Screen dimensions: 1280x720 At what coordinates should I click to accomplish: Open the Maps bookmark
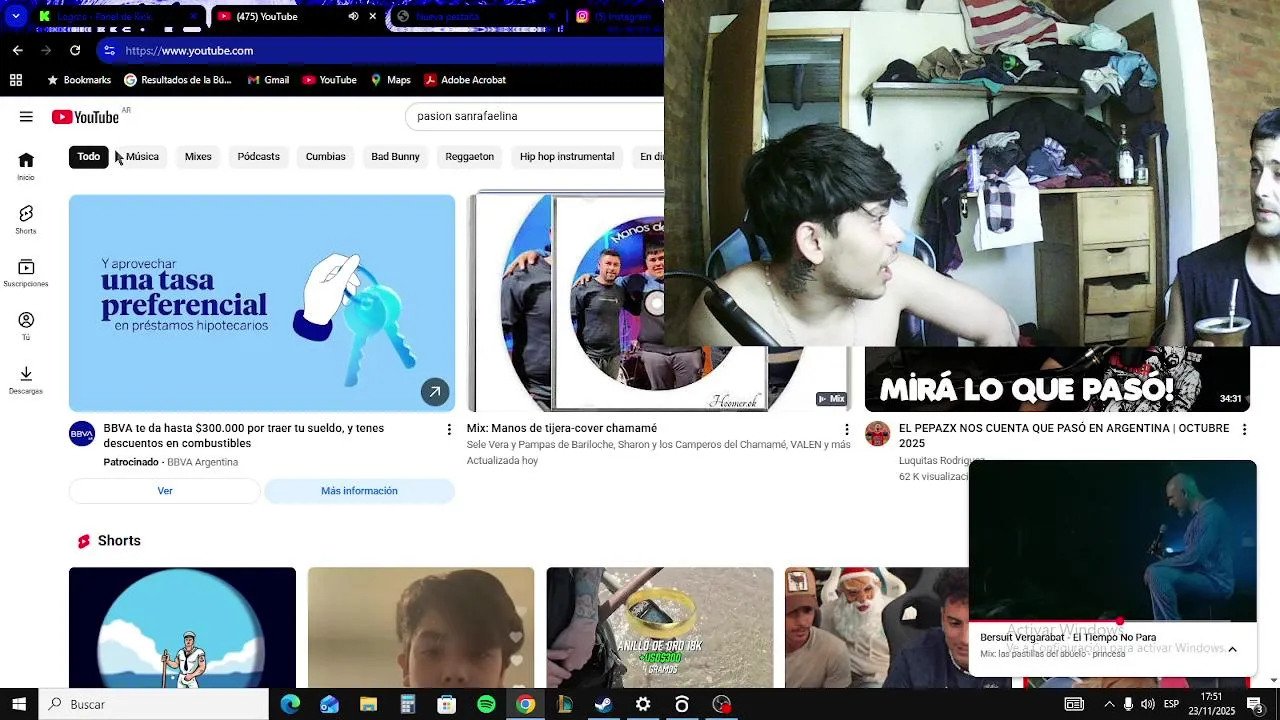pos(390,80)
